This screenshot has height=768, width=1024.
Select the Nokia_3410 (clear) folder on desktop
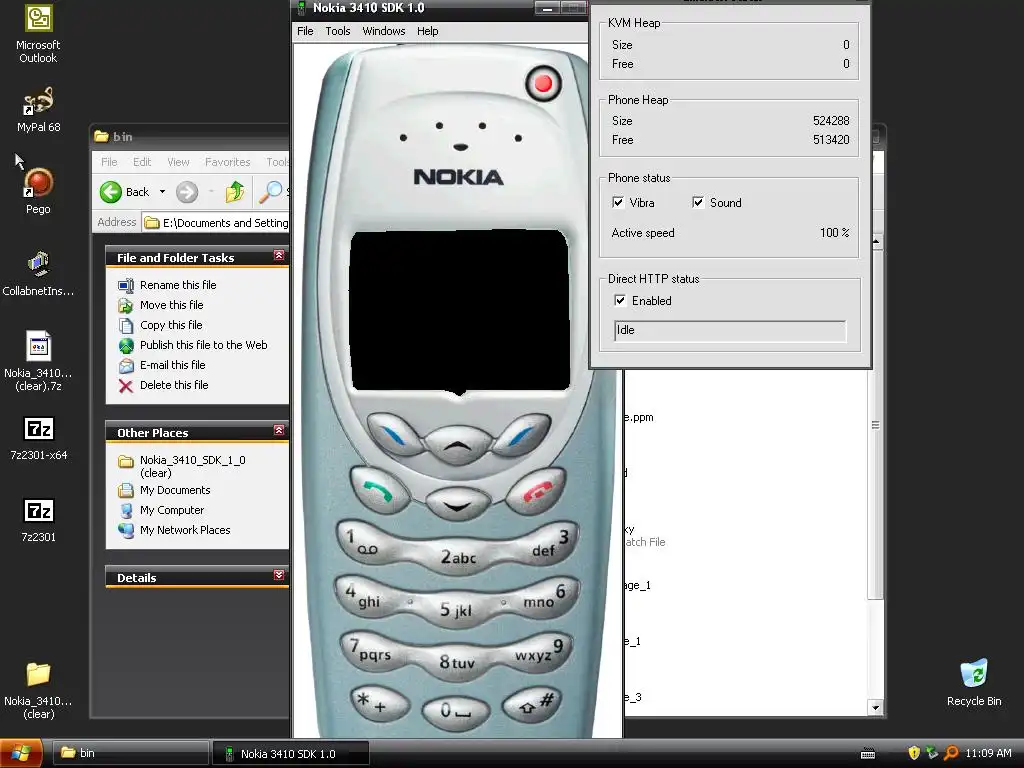point(38,690)
